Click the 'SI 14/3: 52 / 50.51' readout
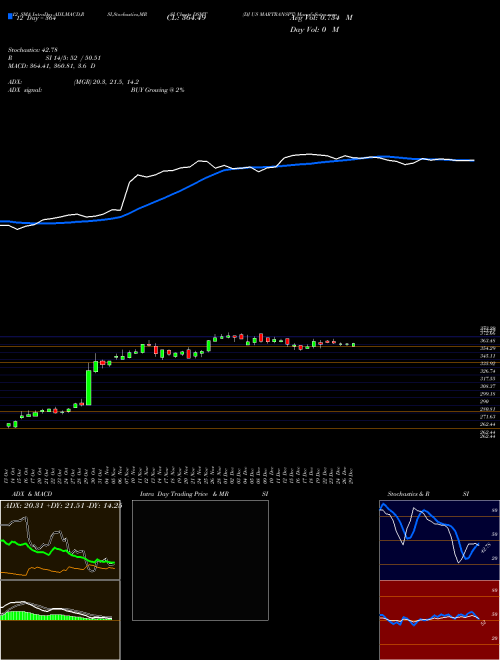 [74, 58]
